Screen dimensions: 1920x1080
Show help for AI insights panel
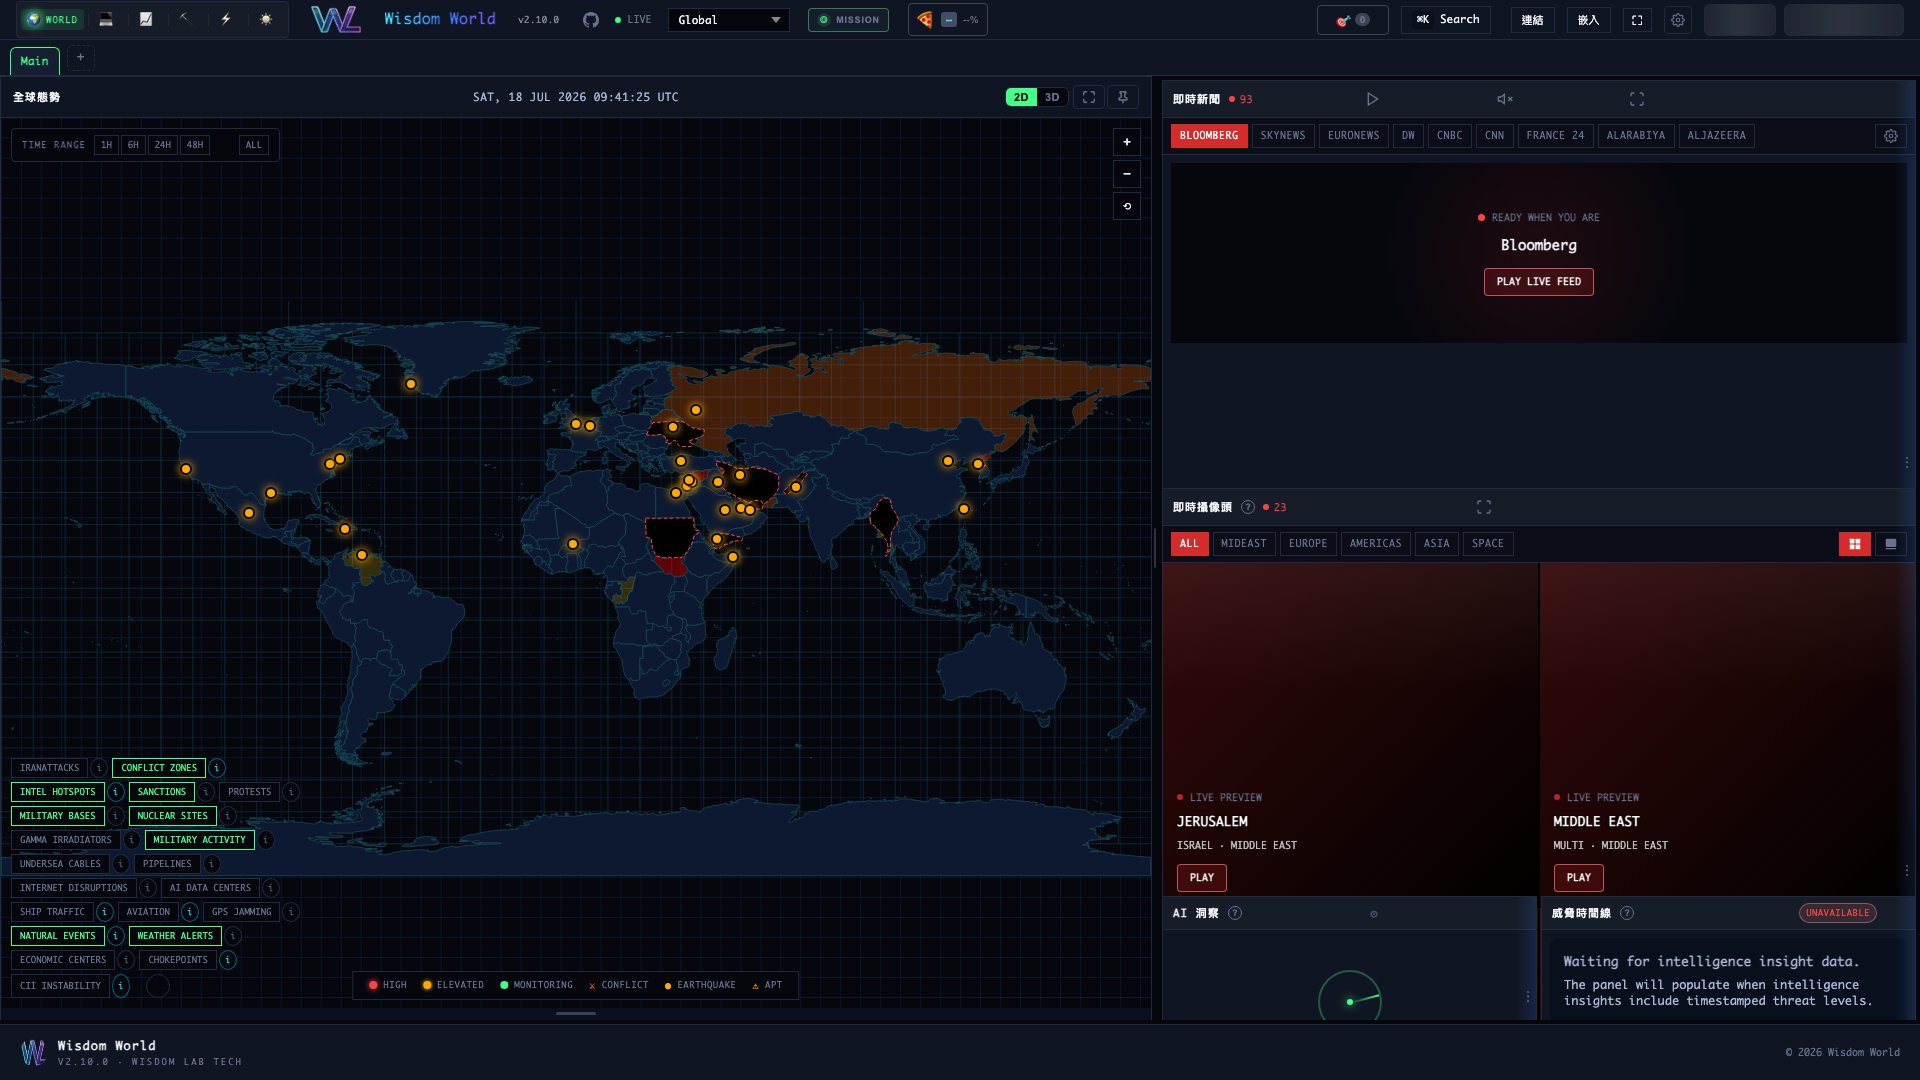(1235, 913)
